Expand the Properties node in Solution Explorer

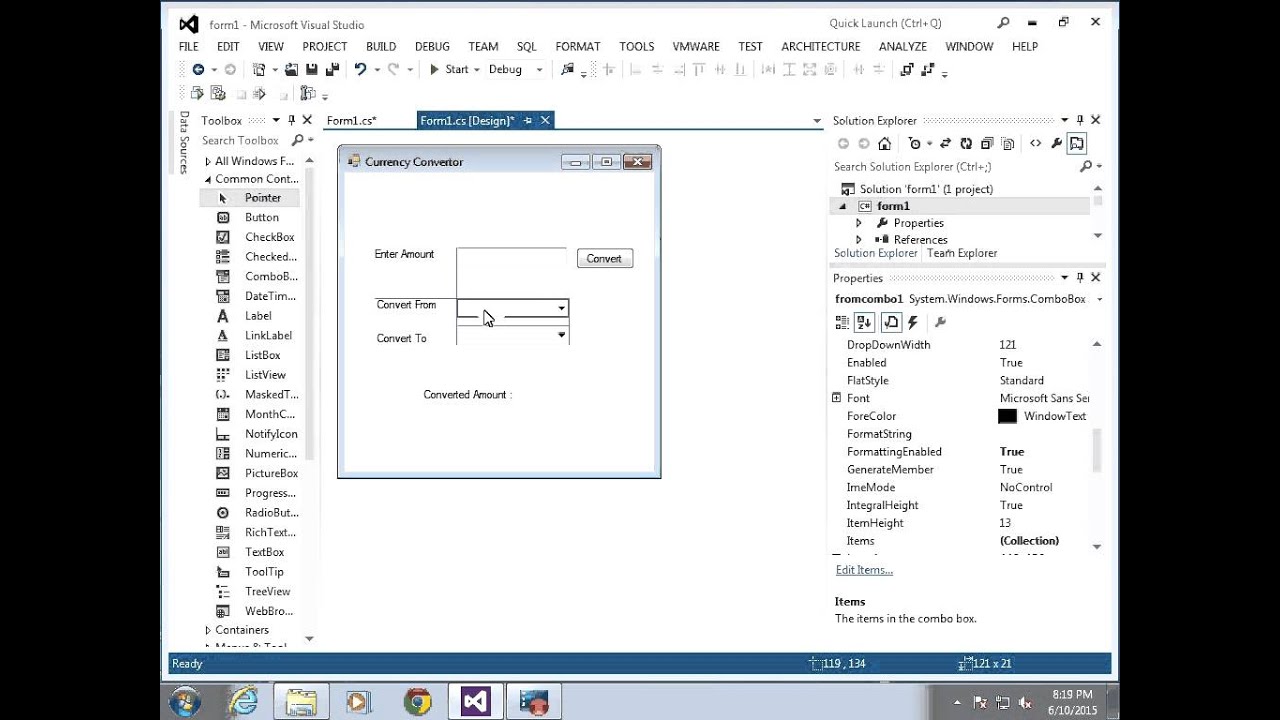[858, 223]
